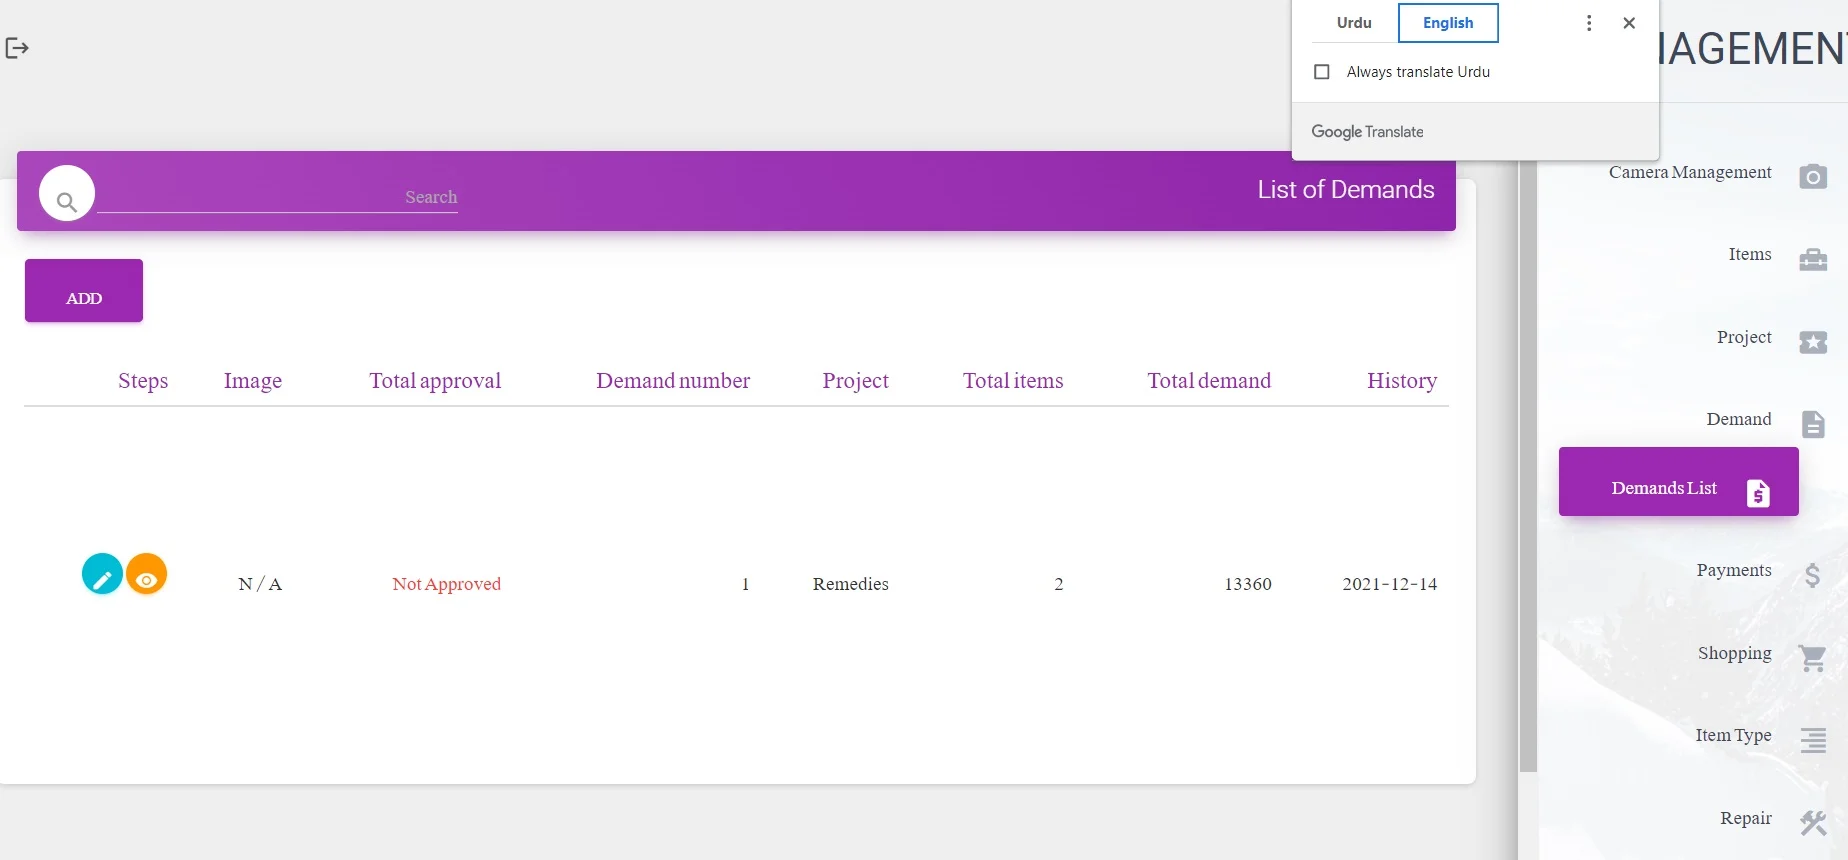Image resolution: width=1848 pixels, height=860 pixels.
Task: Click the Shopping cart icon
Action: point(1812,657)
